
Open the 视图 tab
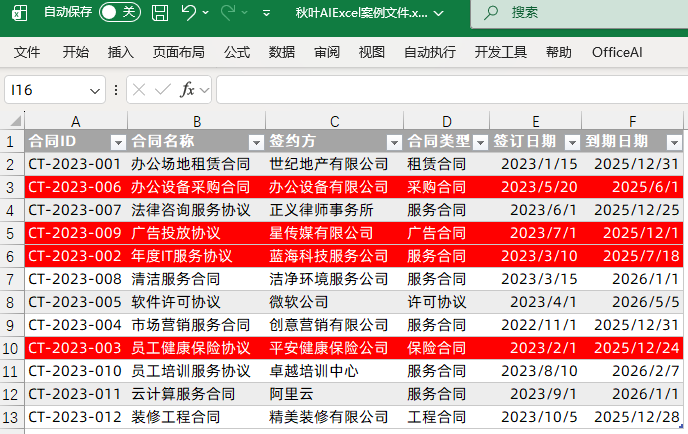(372, 52)
